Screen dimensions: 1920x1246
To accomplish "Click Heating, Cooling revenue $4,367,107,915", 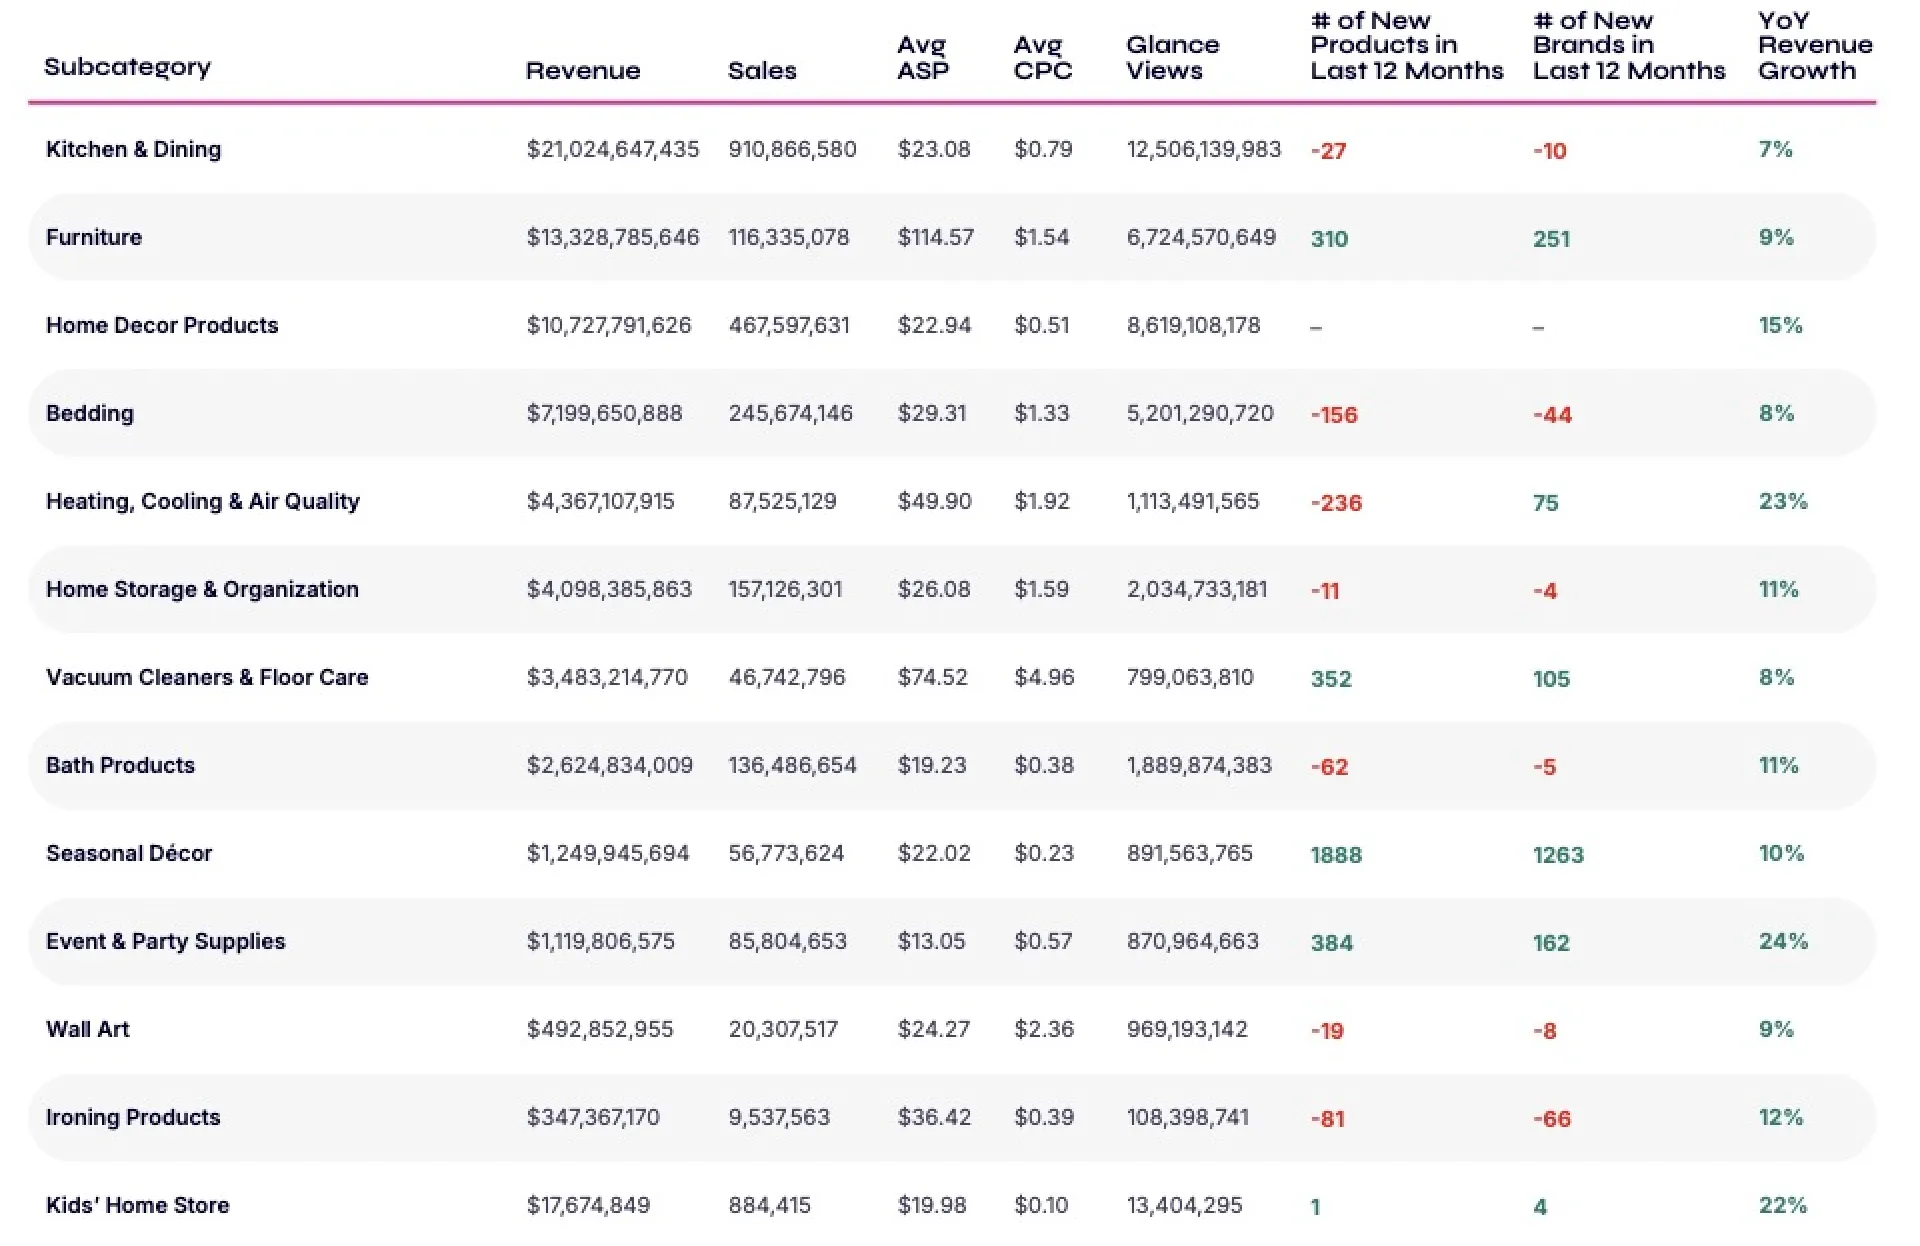I will point(601,501).
